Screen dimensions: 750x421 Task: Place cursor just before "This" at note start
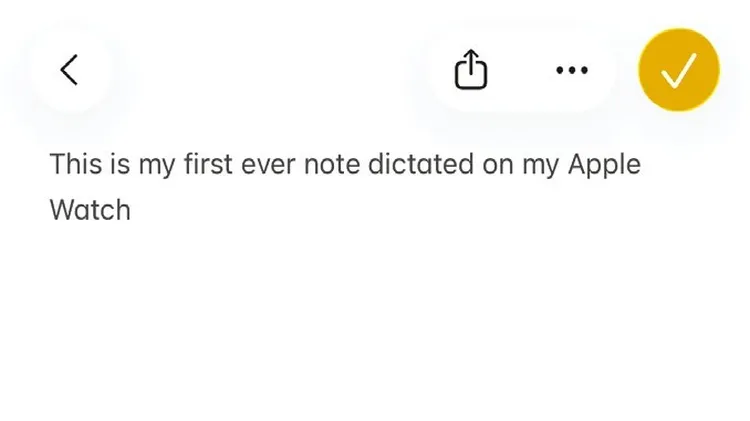(x=50, y=164)
